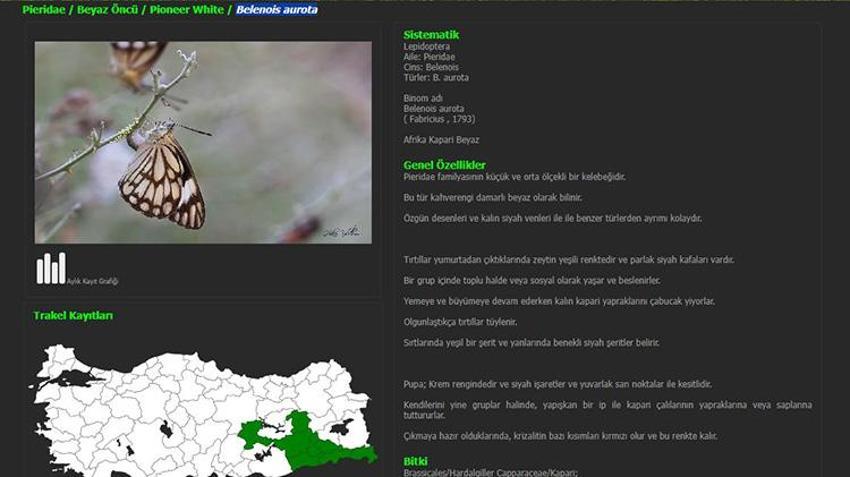The height and width of the screenshot is (477, 850).
Task: Select the text 'Aile: Pieridae'
Action: tap(429, 57)
